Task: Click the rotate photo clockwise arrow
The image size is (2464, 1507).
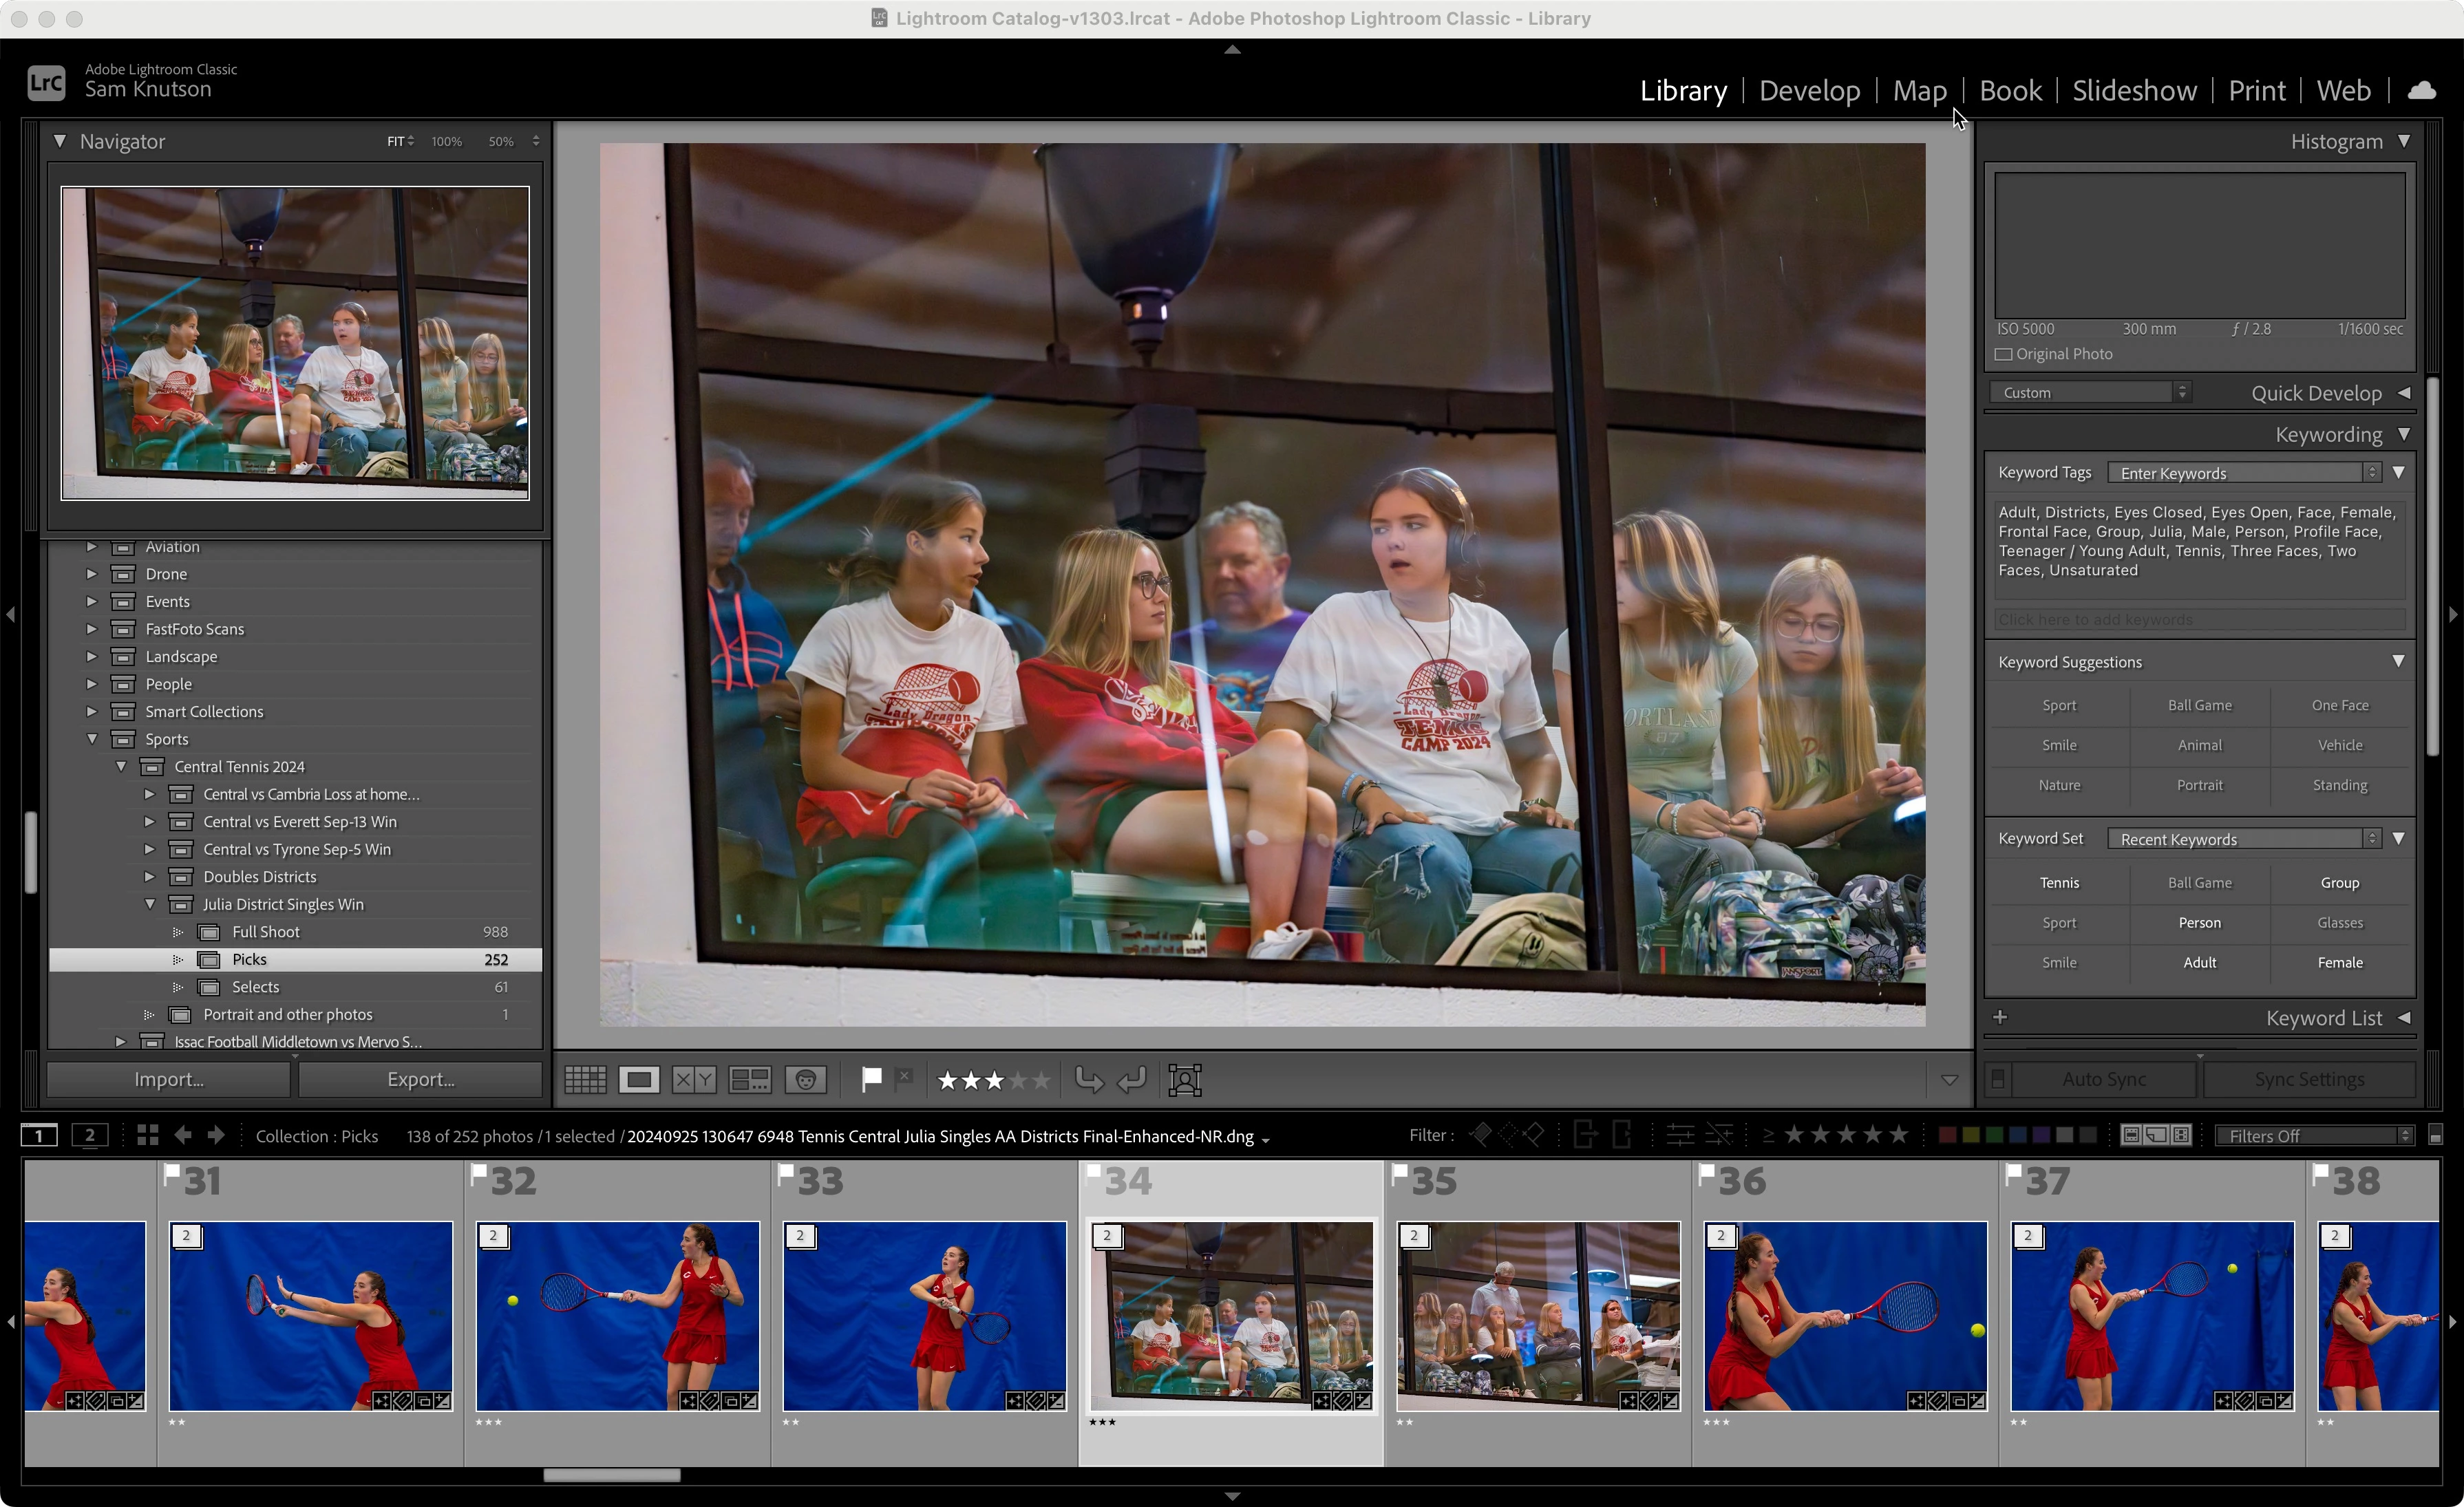Action: [1132, 1079]
